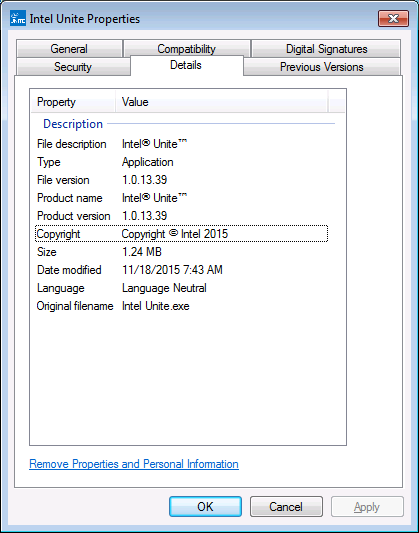Select the Description group heading

pyautogui.click(x=73, y=124)
